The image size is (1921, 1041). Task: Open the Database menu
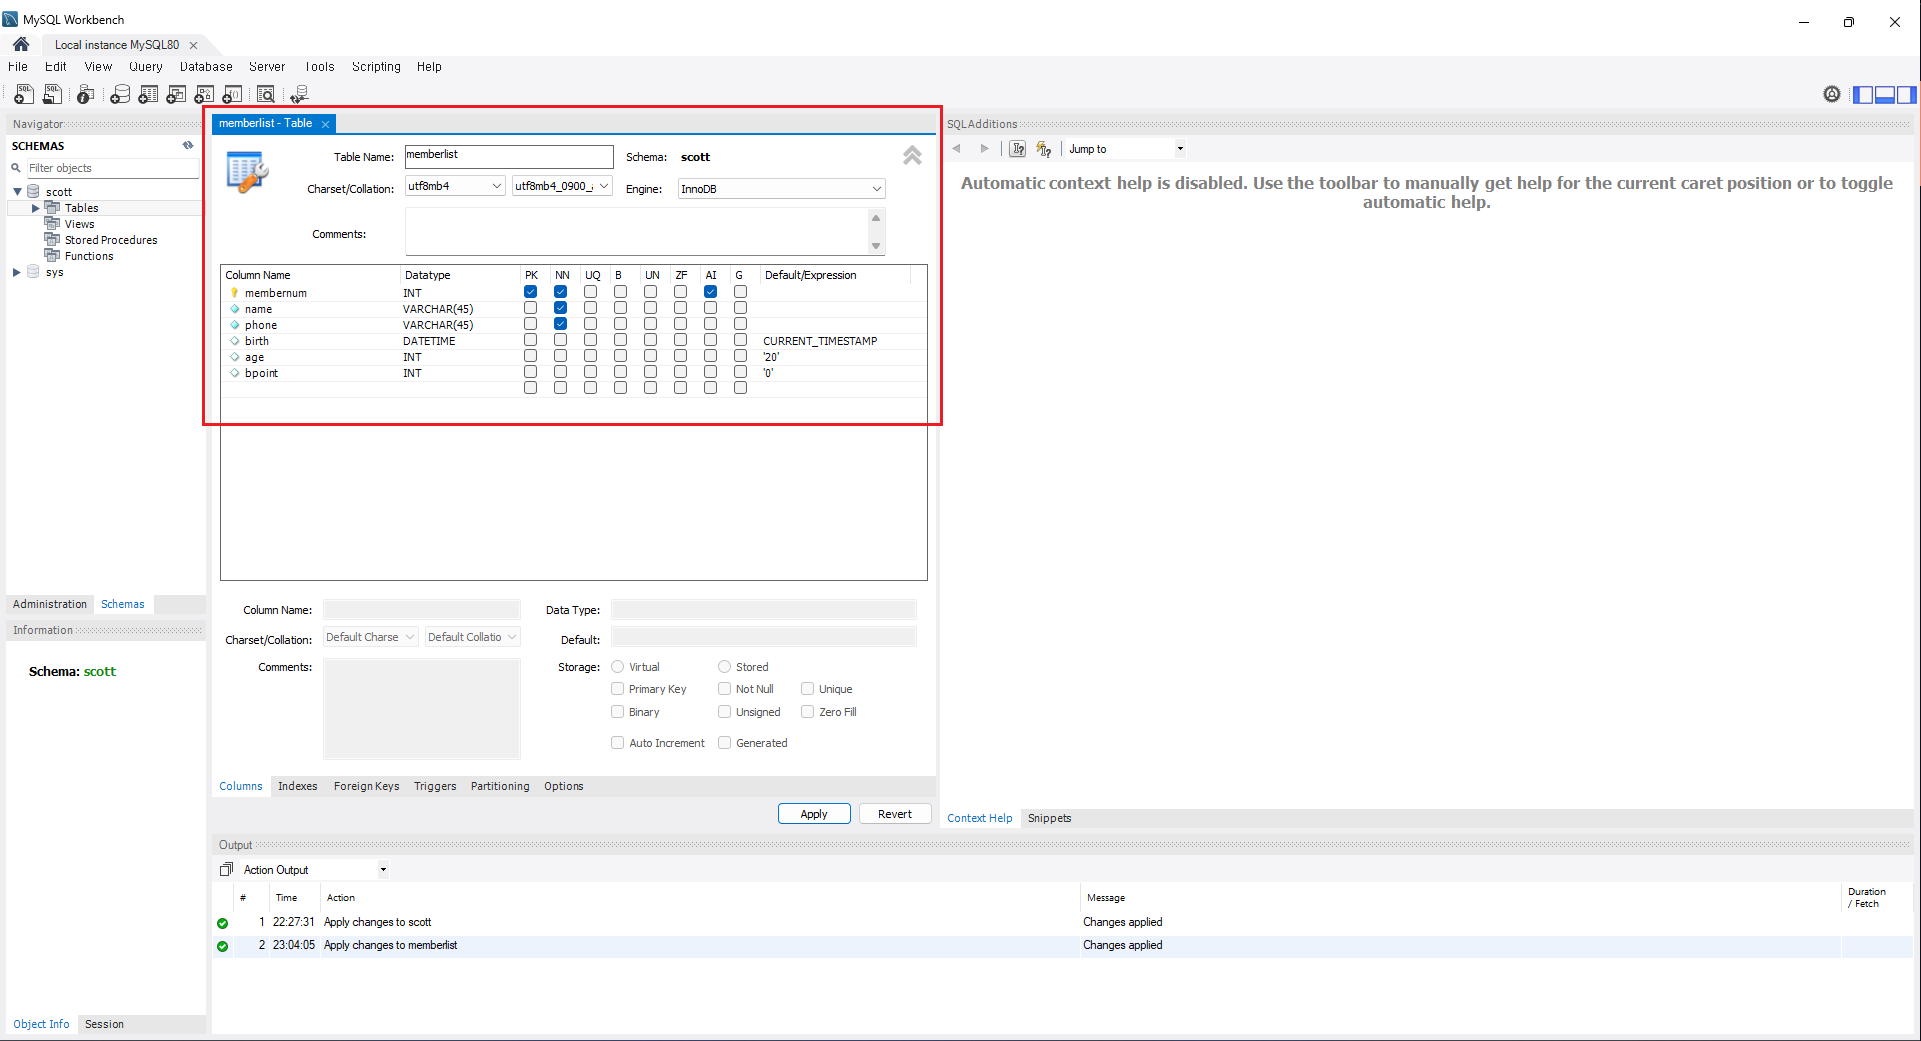pyautogui.click(x=206, y=67)
